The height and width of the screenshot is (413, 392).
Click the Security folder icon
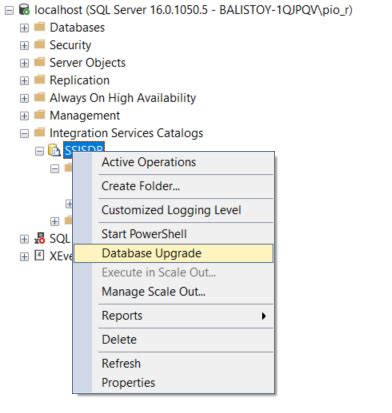point(40,44)
